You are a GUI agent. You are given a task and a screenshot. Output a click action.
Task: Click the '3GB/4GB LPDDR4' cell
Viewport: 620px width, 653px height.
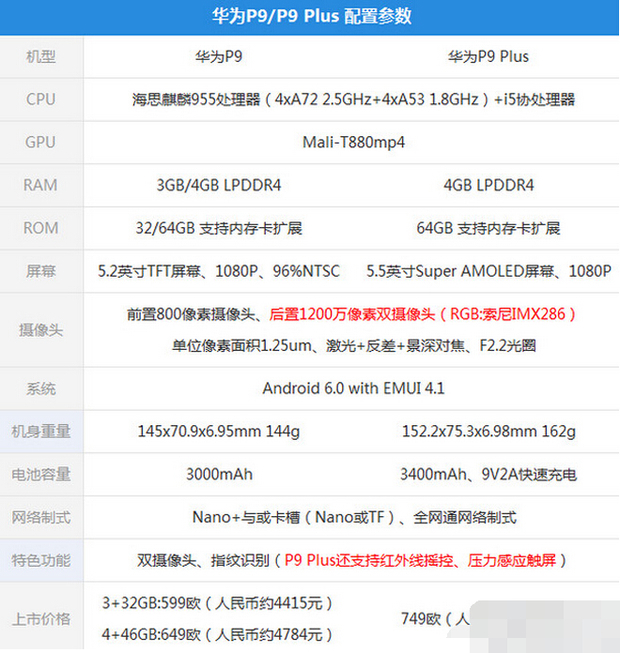pos(219,185)
